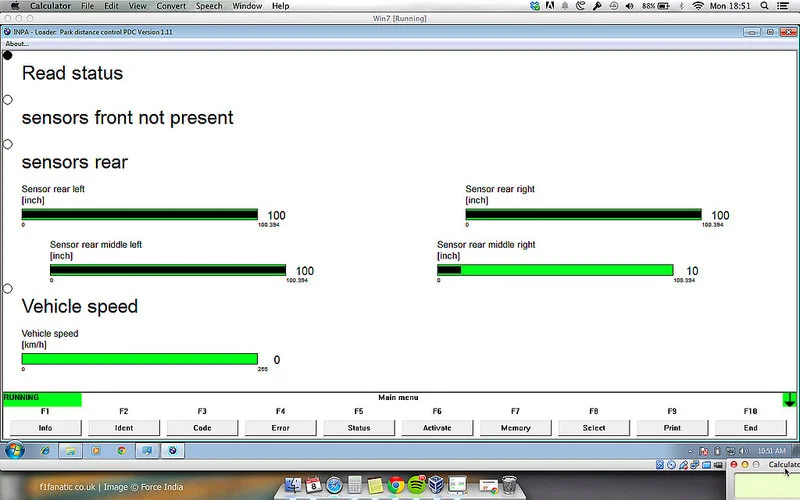This screenshot has height=500, width=800.
Task: Click the F4 Error button
Action: [280, 428]
